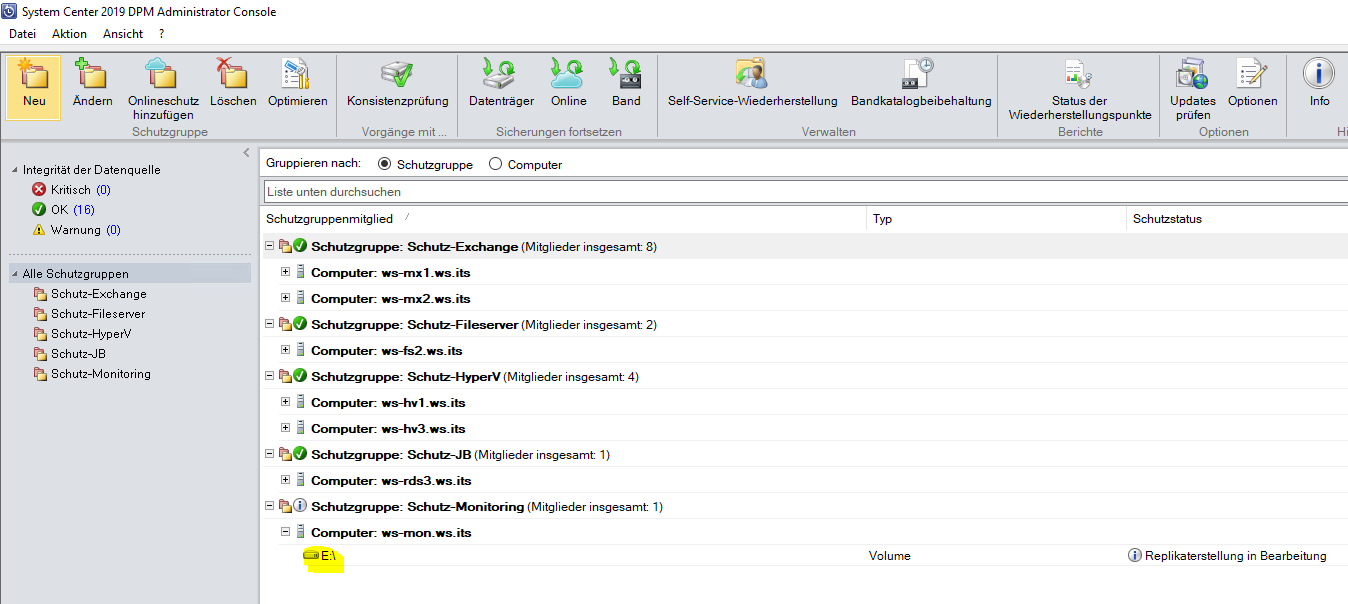Click the Warnung (0) filter link
The height and width of the screenshot is (604, 1348).
[x=85, y=229]
